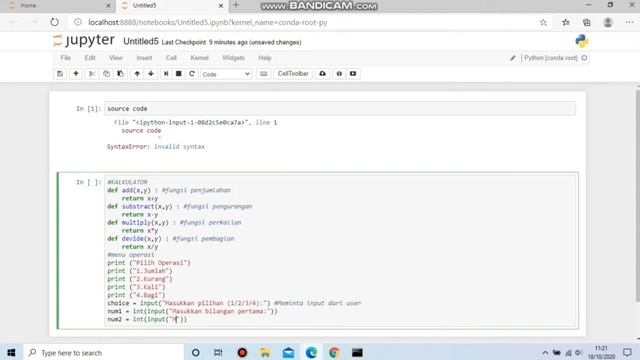The width and height of the screenshot is (640, 360).
Task: Switch to the Home browser tab
Action: (57, 6)
